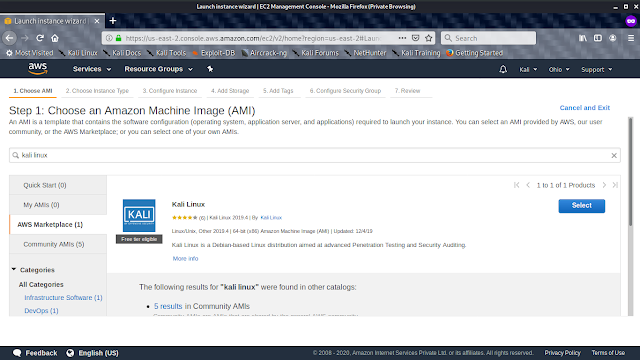This screenshot has width=640, height=360.
Task: Click the Kali Linux AMI logo thumbnail
Action: [139, 216]
